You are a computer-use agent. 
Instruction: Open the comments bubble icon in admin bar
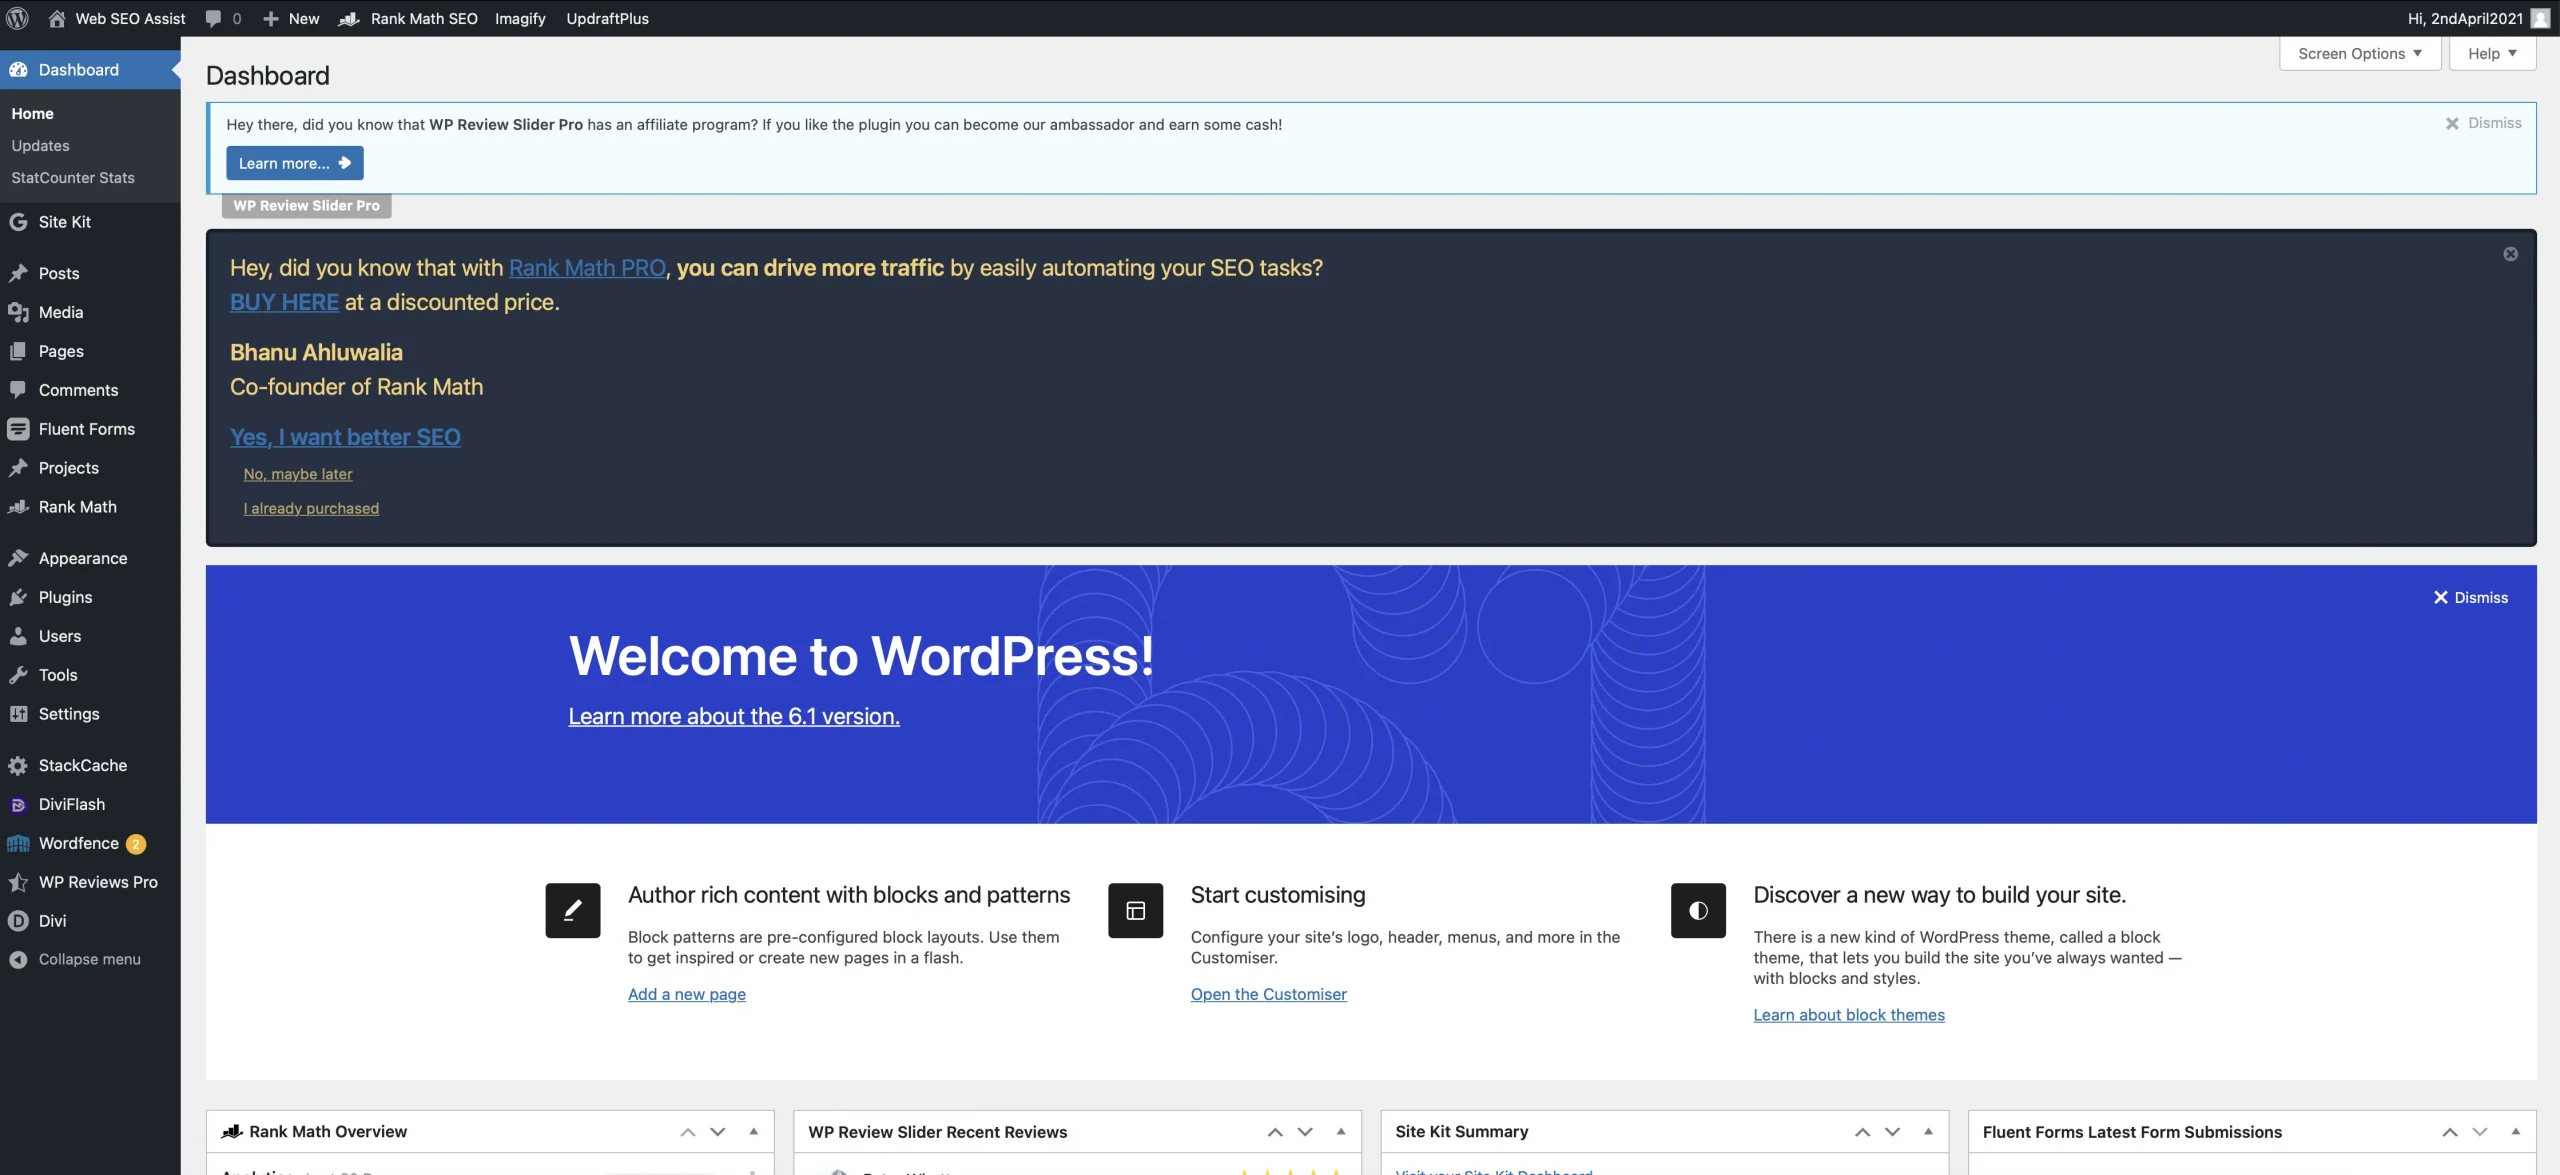tap(213, 18)
